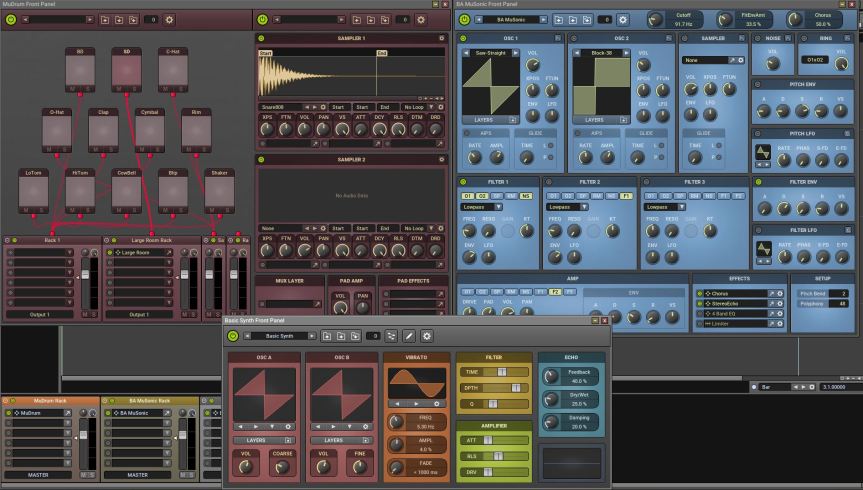Open Filter 3 Lowpass type dropdown
863x490 pixels.
[665, 207]
